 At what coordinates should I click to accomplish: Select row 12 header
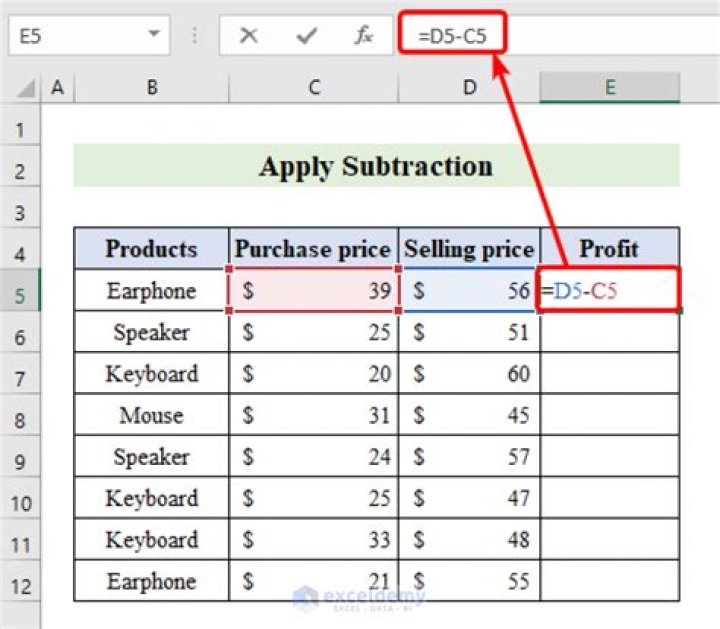point(21,582)
